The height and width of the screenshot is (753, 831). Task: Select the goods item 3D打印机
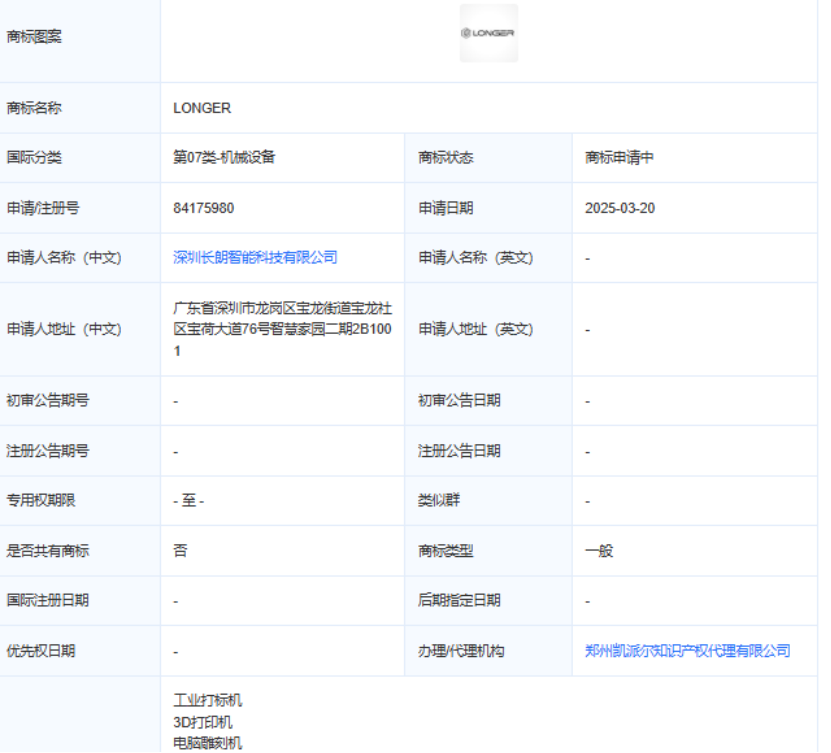pyautogui.click(x=203, y=722)
